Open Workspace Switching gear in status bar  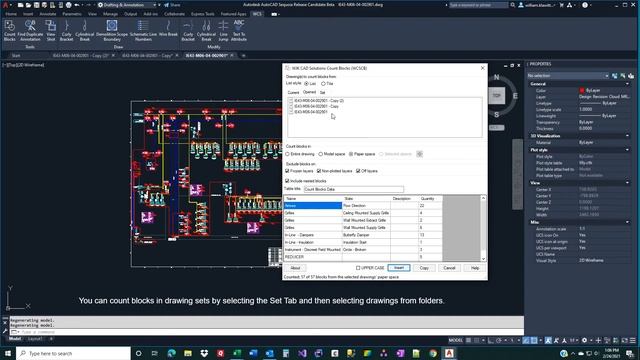pyautogui.click(x=584, y=340)
